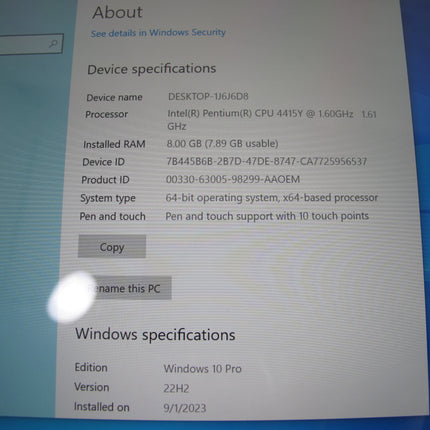The image size is (430, 430).
Task: Select the Windows specifications heading
Action: [x=155, y=334]
